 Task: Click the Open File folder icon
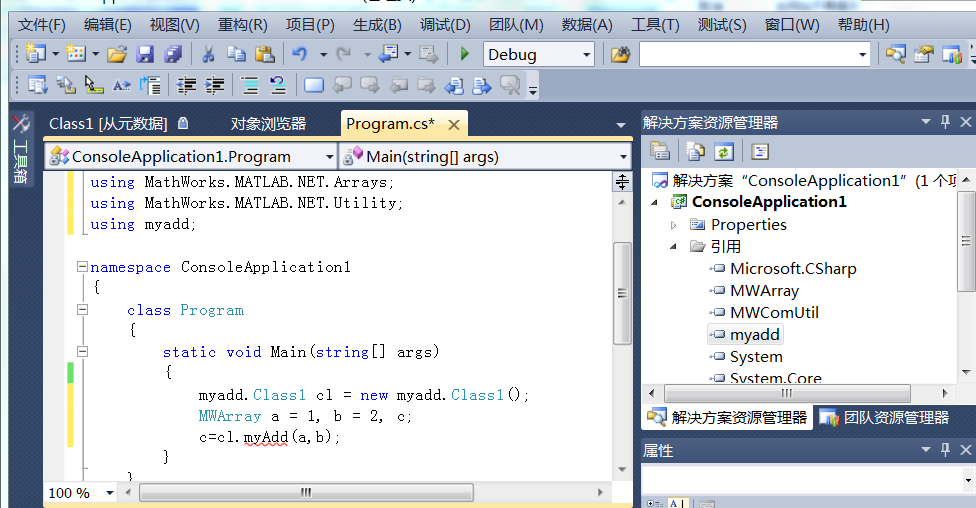[x=116, y=54]
